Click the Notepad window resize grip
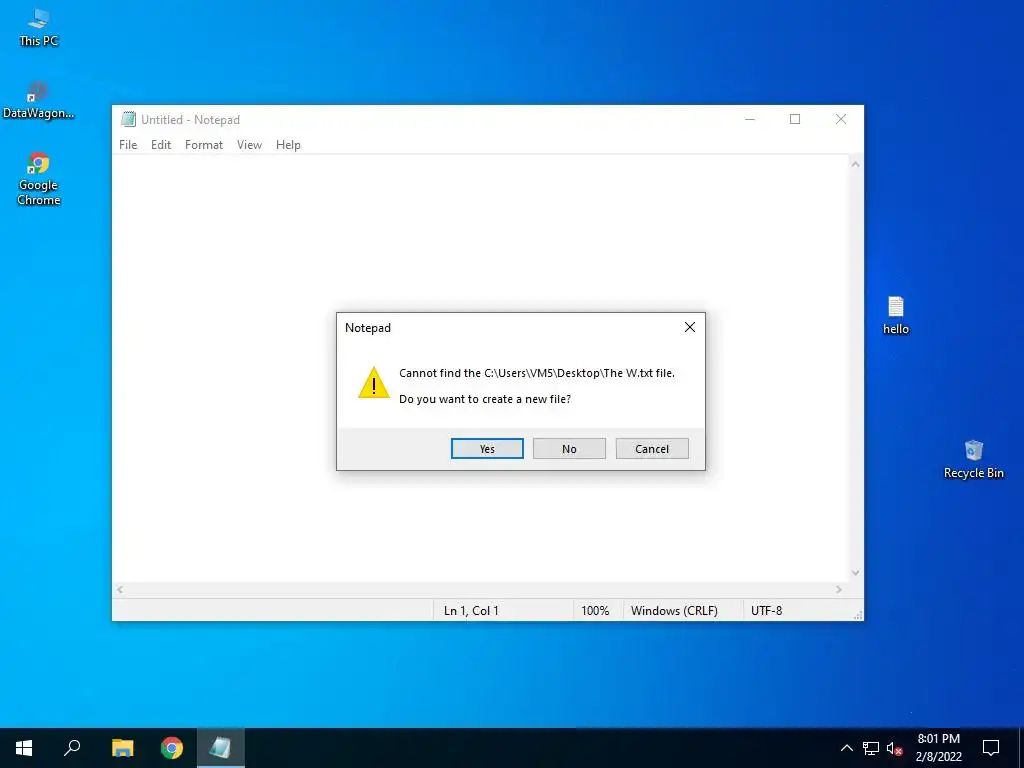Screen dimensions: 1024x768 click(x=857, y=615)
